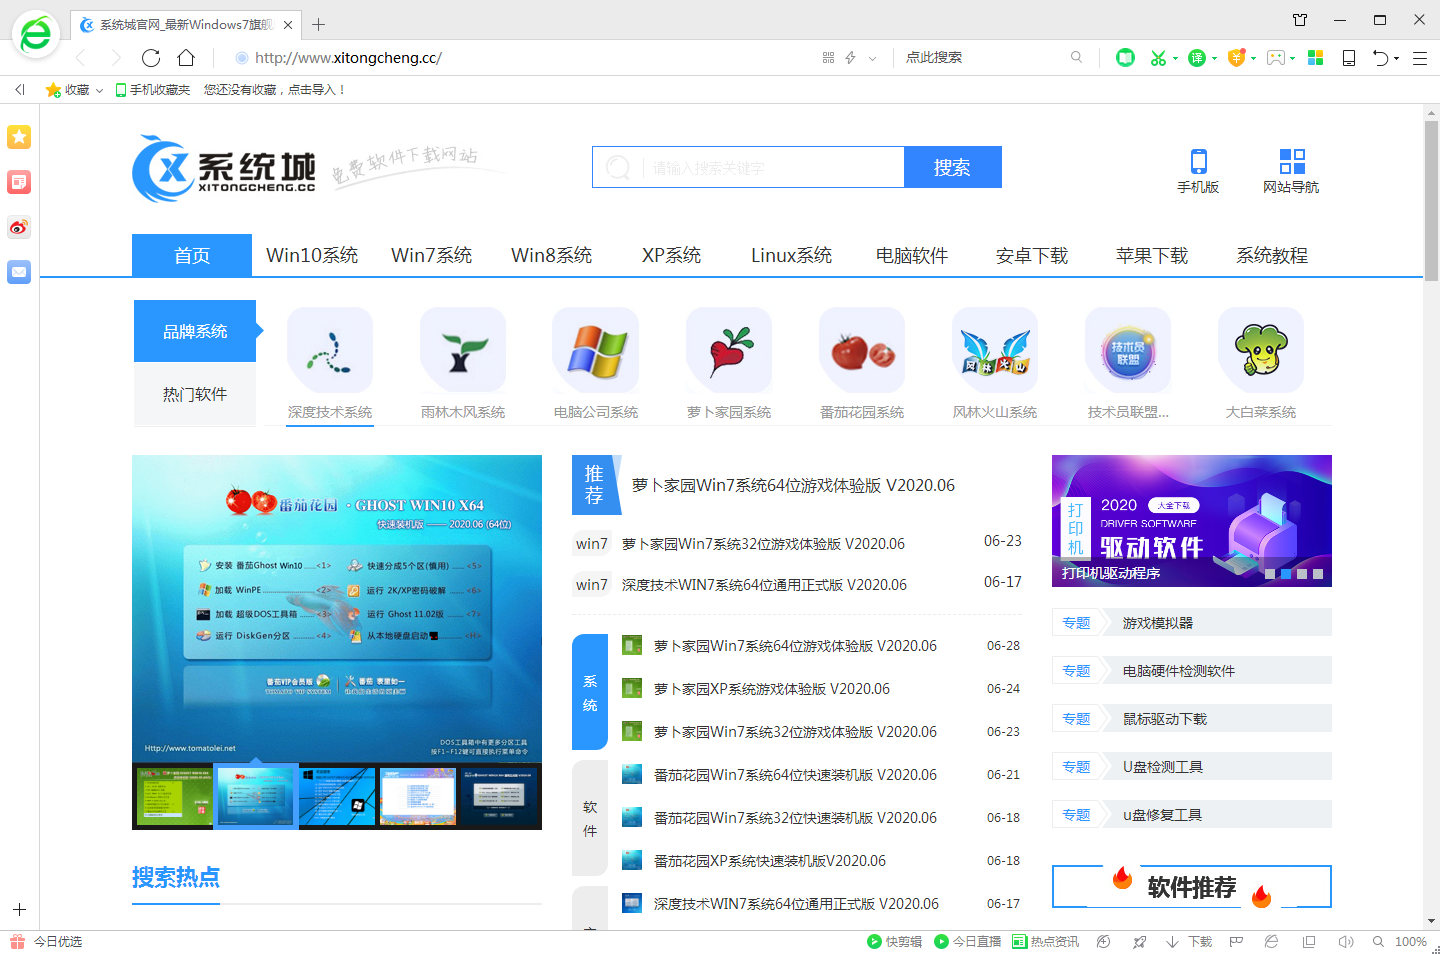This screenshot has height=954, width=1440.
Task: Expand the 收藏 favorites dropdown arrow
Action: (99, 90)
